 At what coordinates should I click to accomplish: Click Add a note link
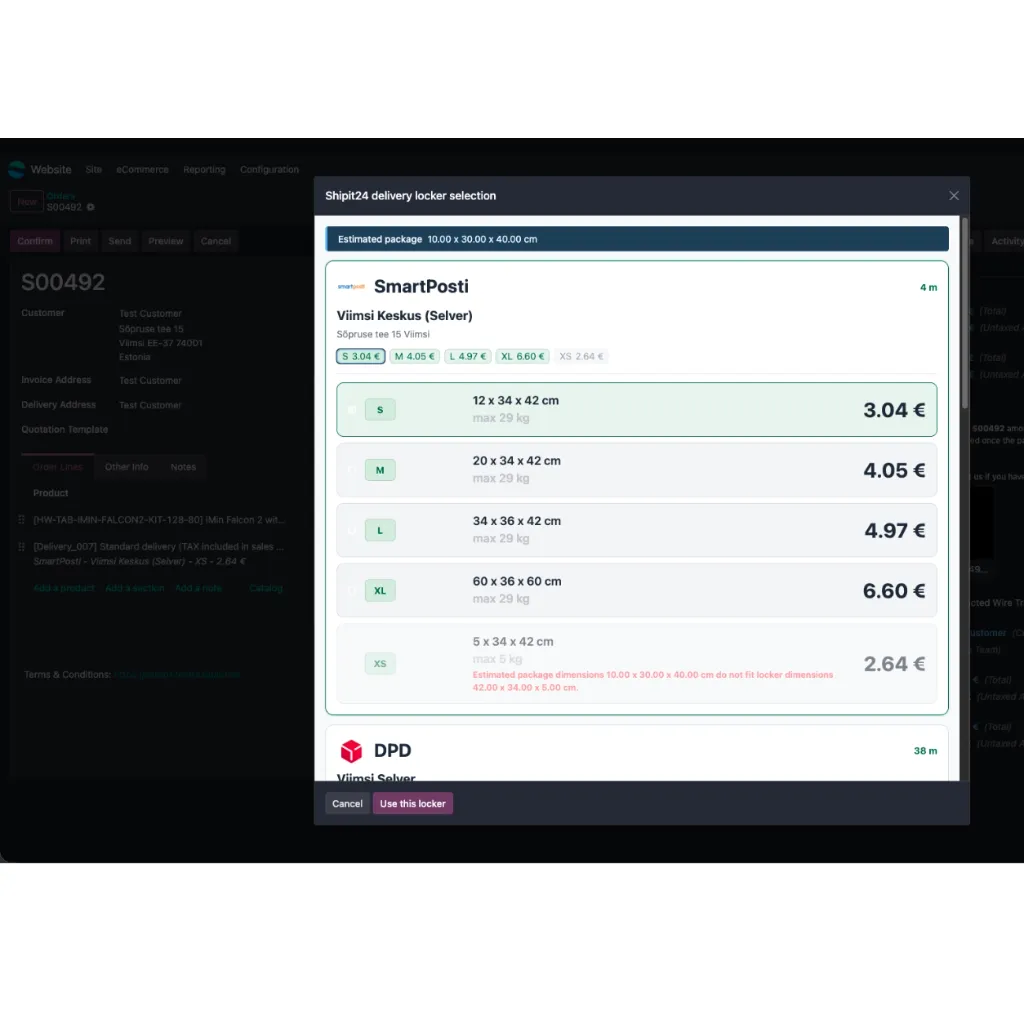point(199,588)
